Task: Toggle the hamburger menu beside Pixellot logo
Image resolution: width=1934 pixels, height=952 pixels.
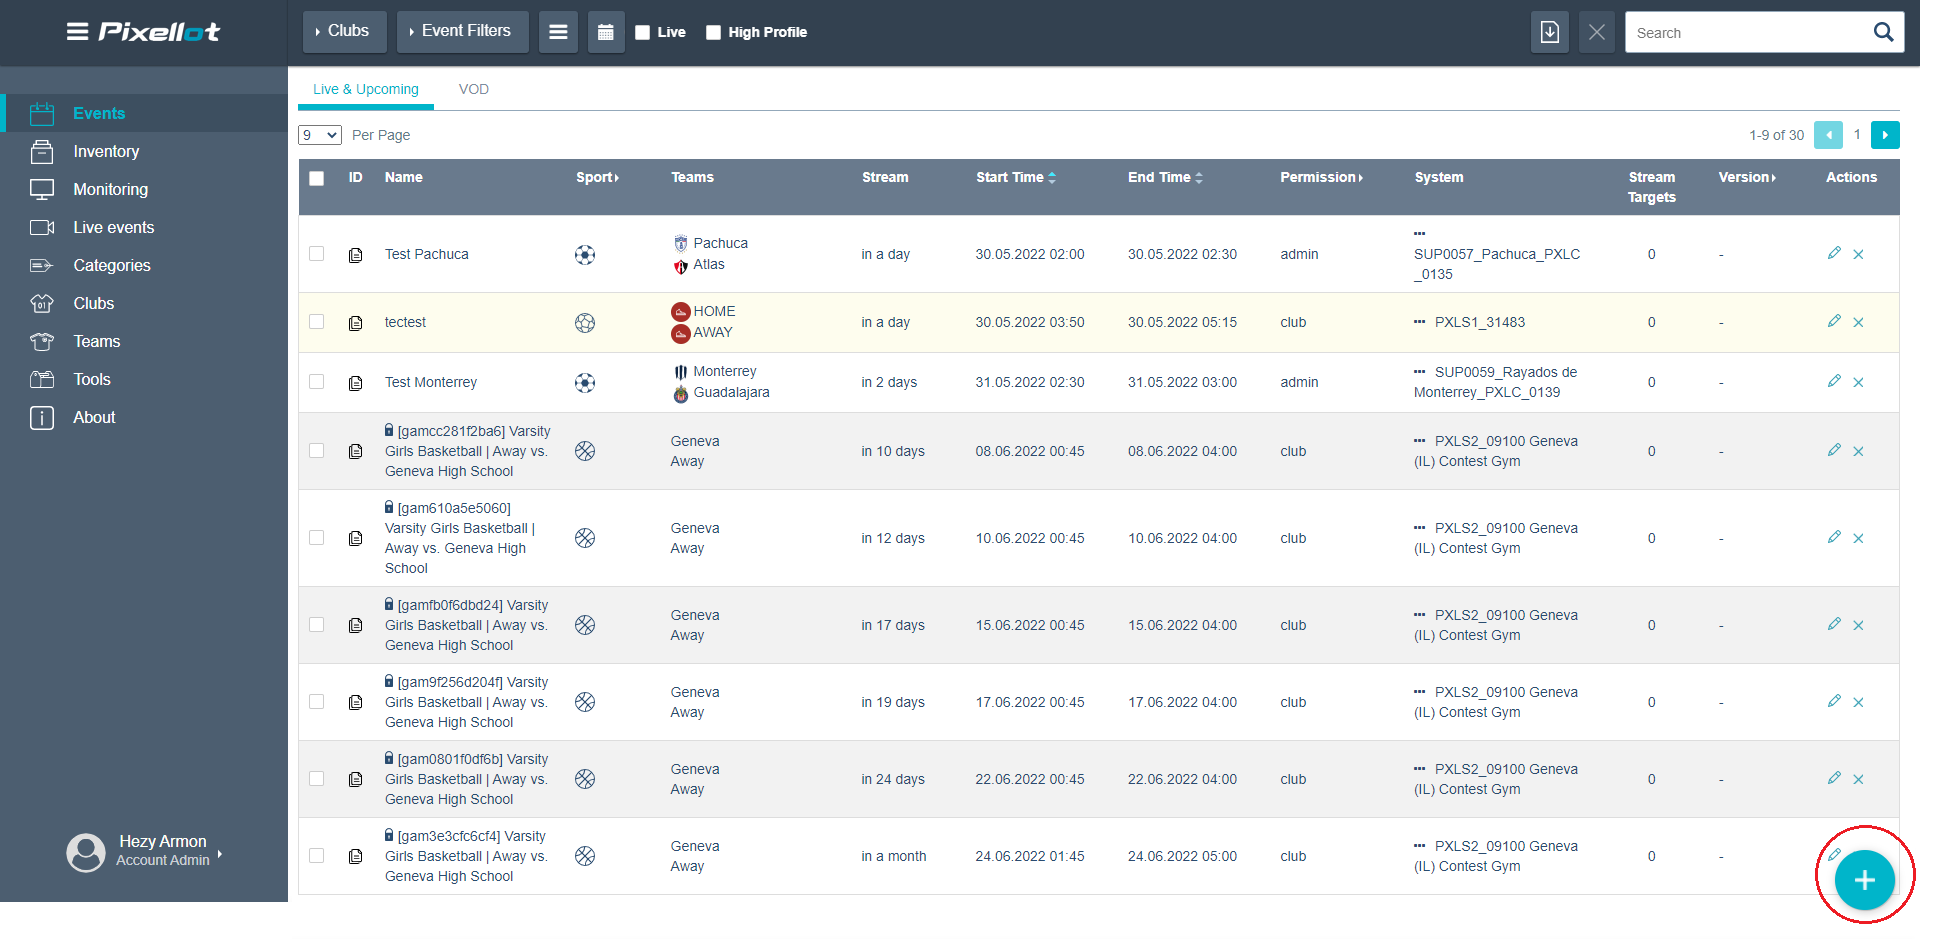Action: (x=77, y=32)
